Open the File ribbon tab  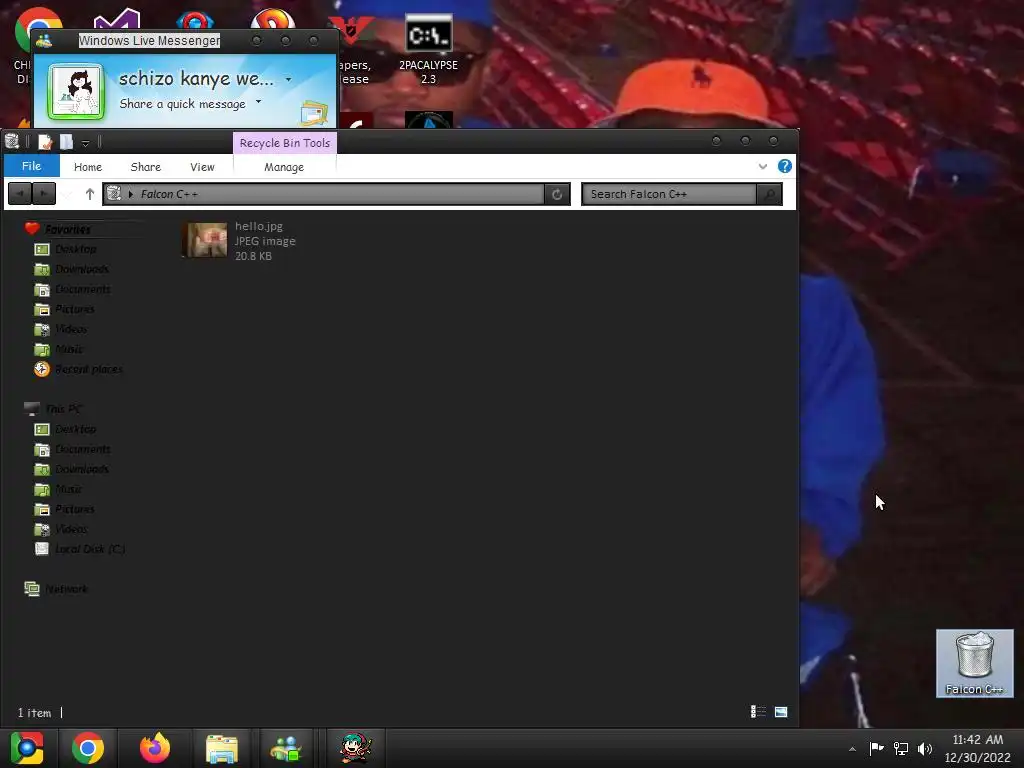point(31,166)
